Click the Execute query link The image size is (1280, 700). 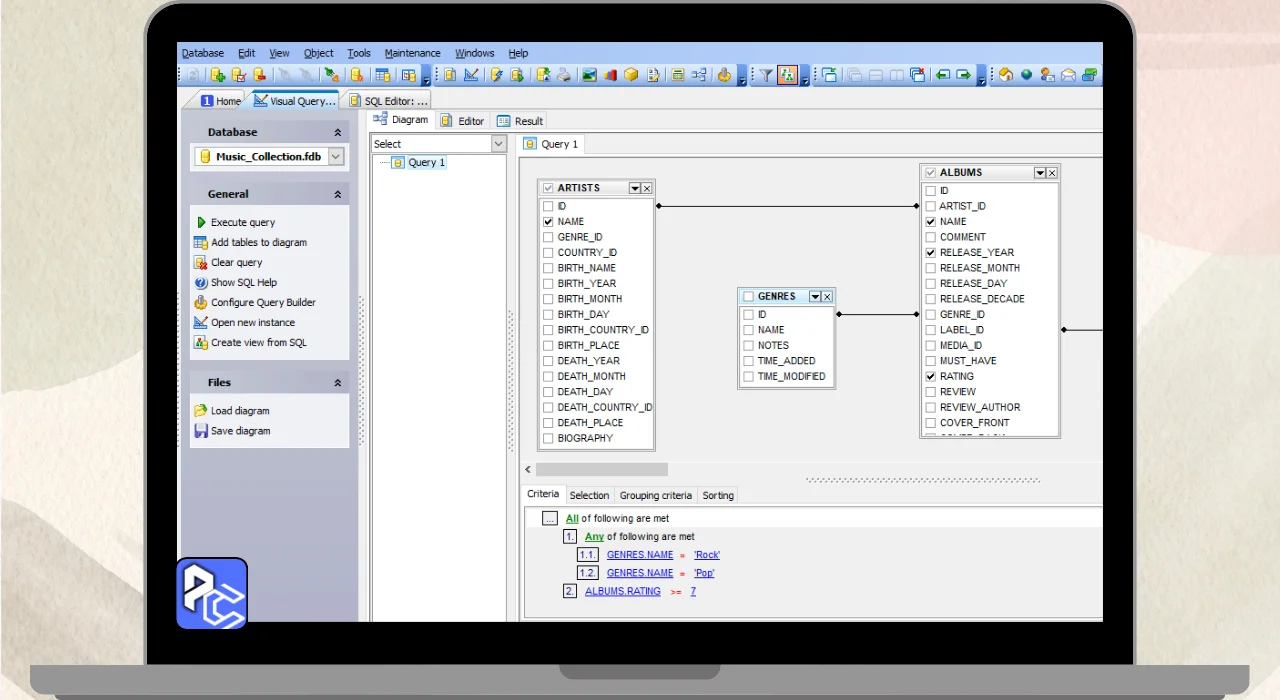tap(242, 223)
